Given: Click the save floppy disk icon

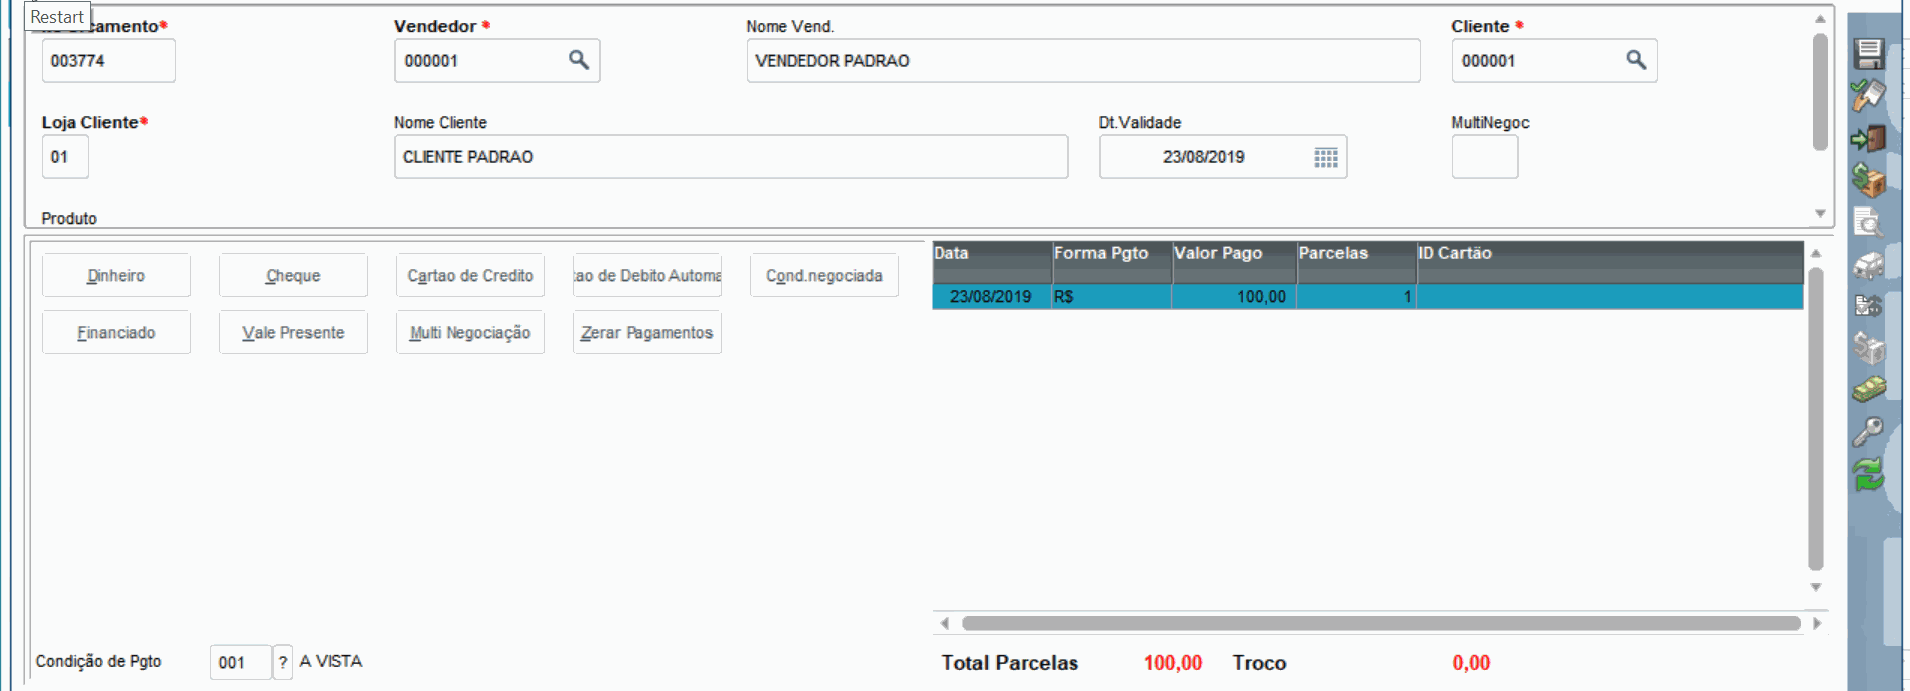Looking at the screenshot, I should [x=1868, y=54].
